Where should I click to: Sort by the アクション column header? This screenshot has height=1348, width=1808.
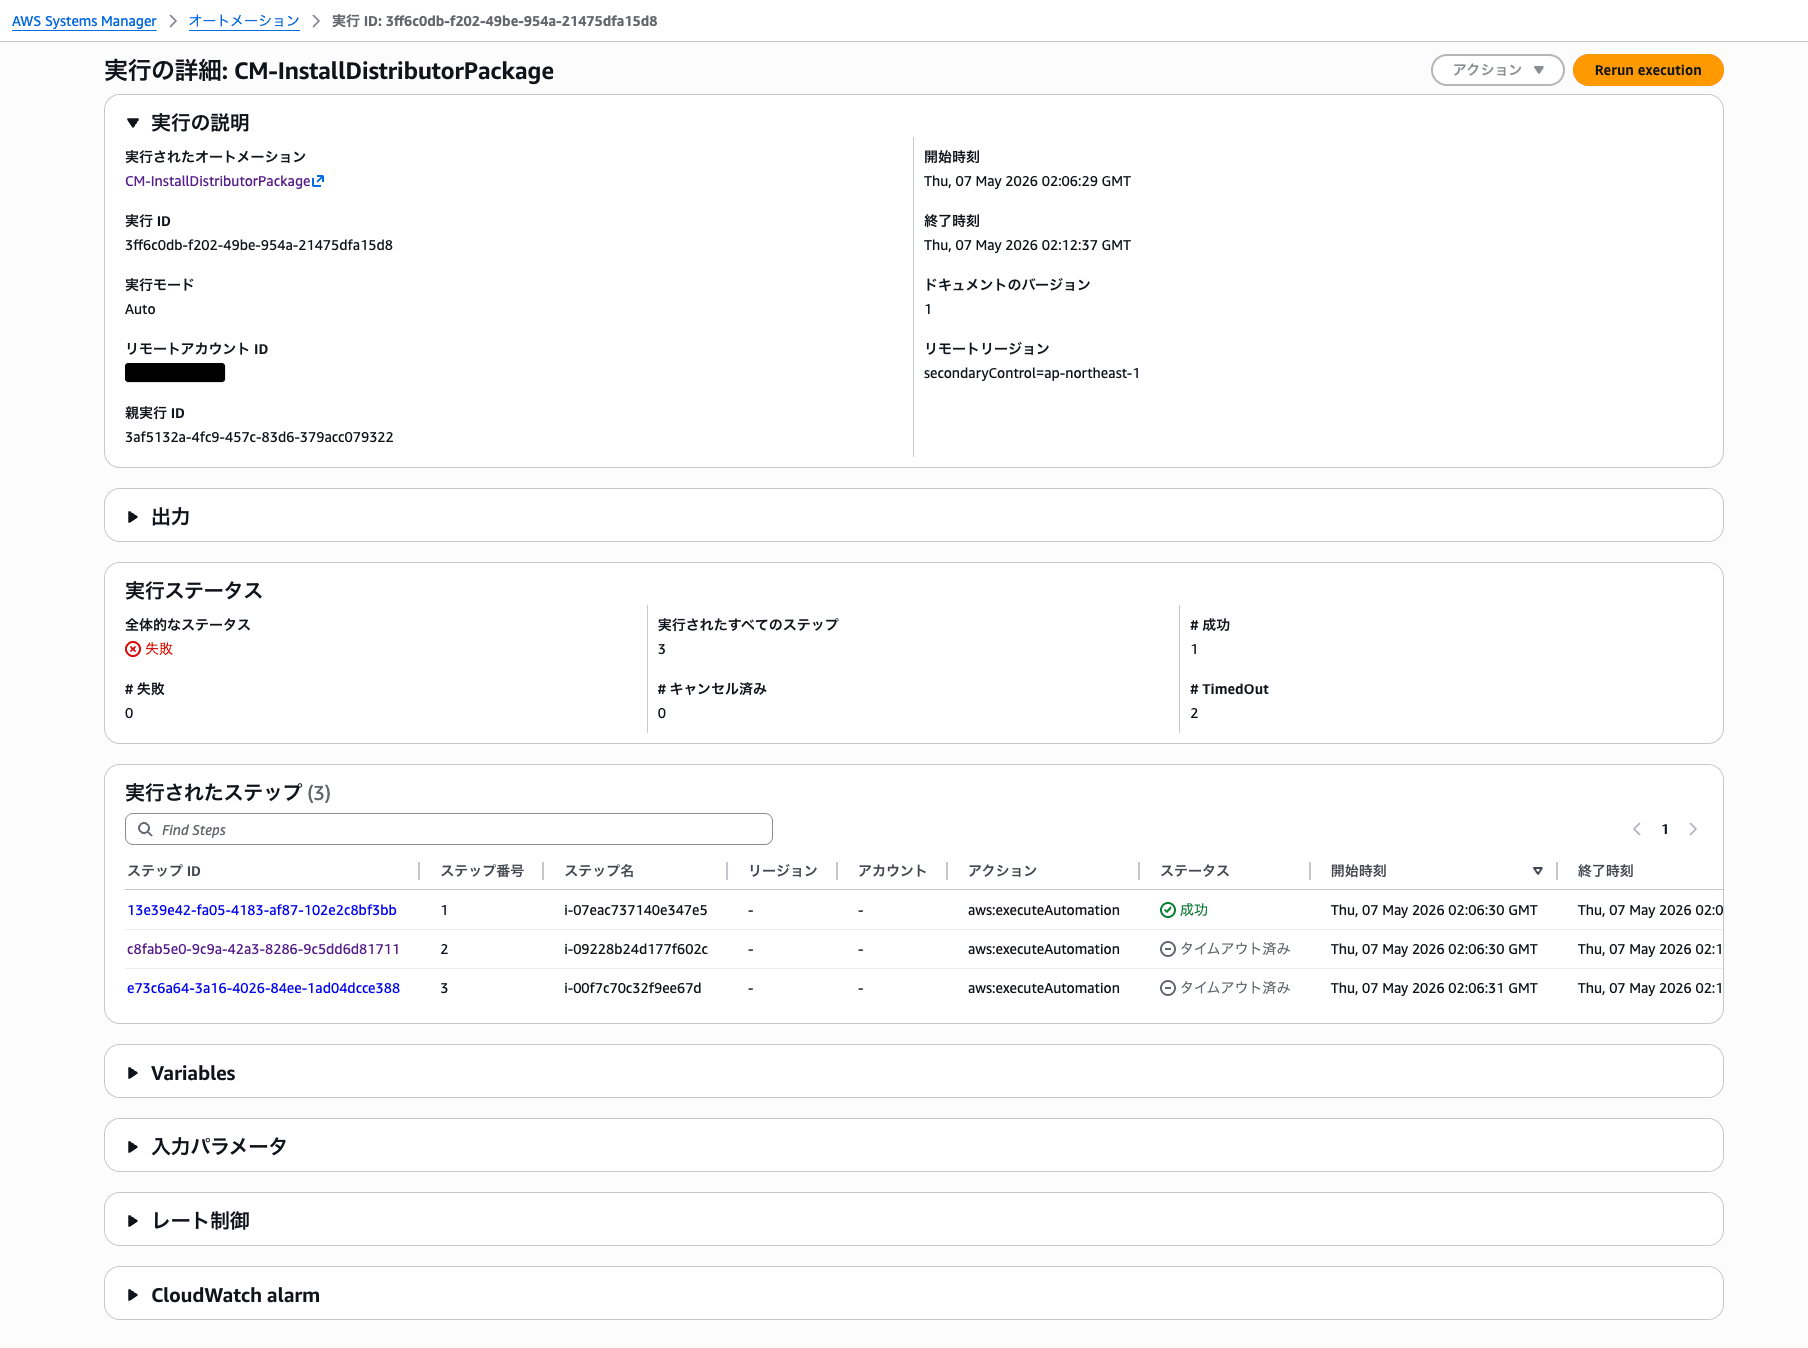(x=1002, y=871)
